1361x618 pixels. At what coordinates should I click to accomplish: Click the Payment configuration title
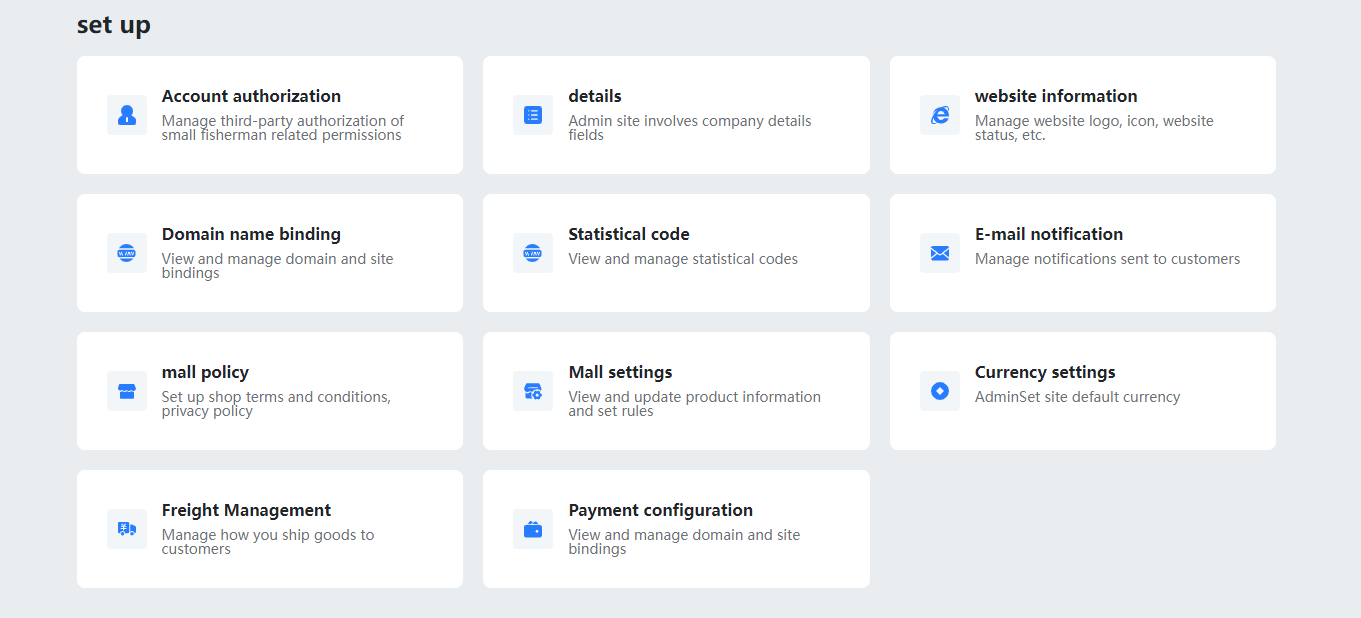click(x=660, y=510)
